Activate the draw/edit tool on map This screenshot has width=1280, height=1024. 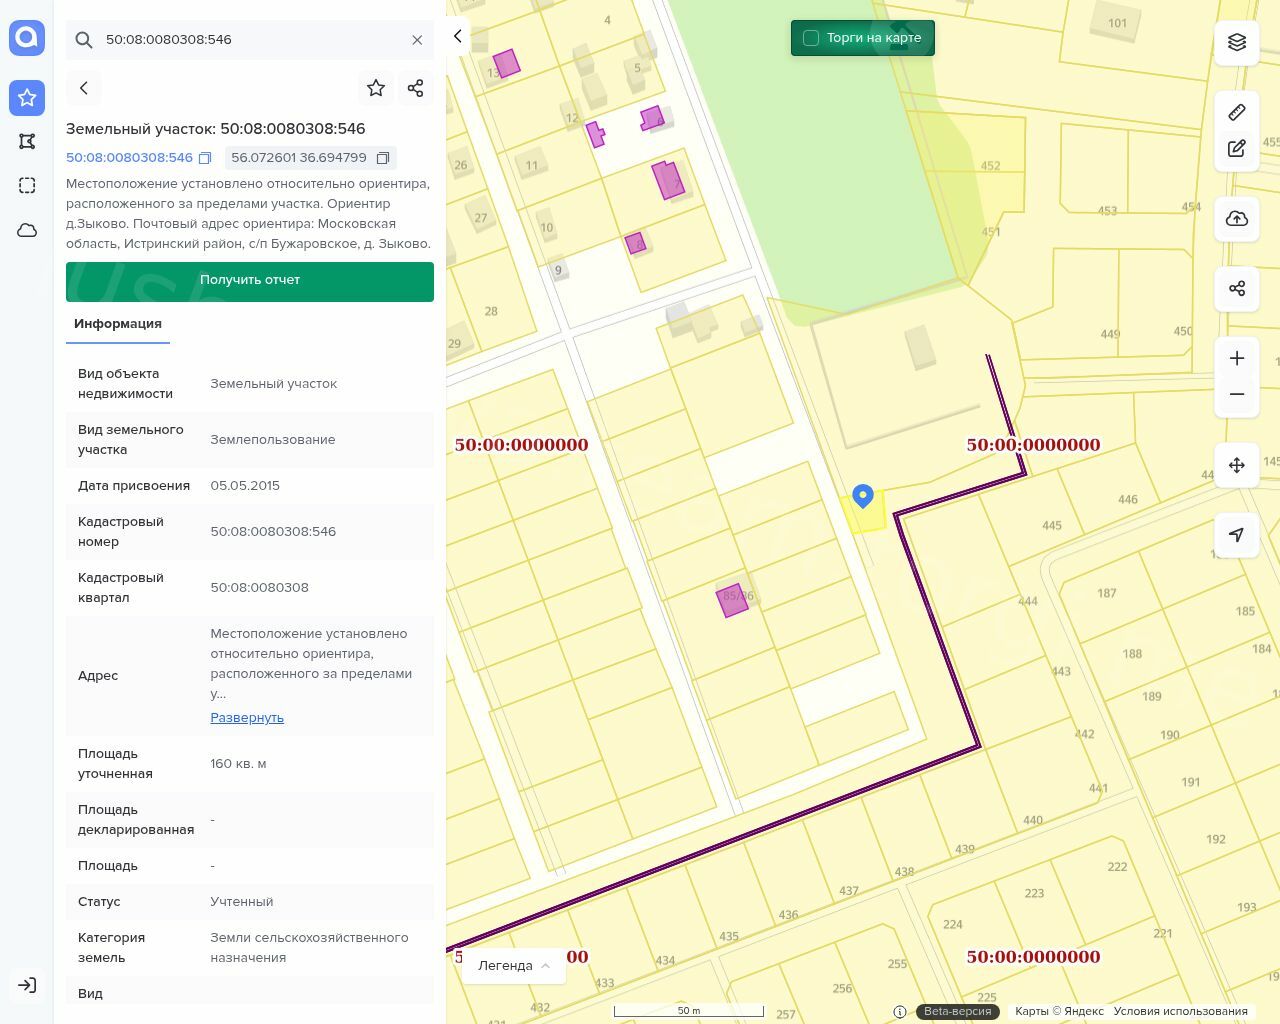pos(1237,149)
